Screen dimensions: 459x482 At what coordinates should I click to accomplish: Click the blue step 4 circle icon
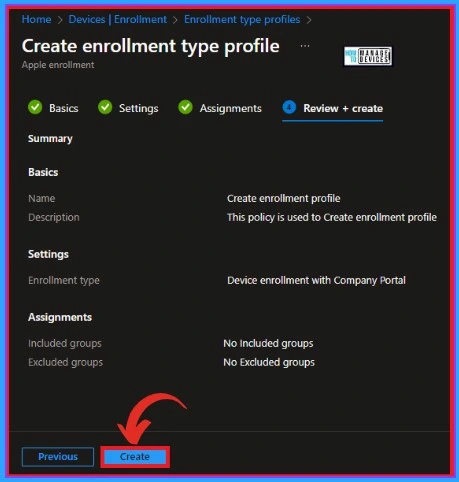(x=289, y=107)
